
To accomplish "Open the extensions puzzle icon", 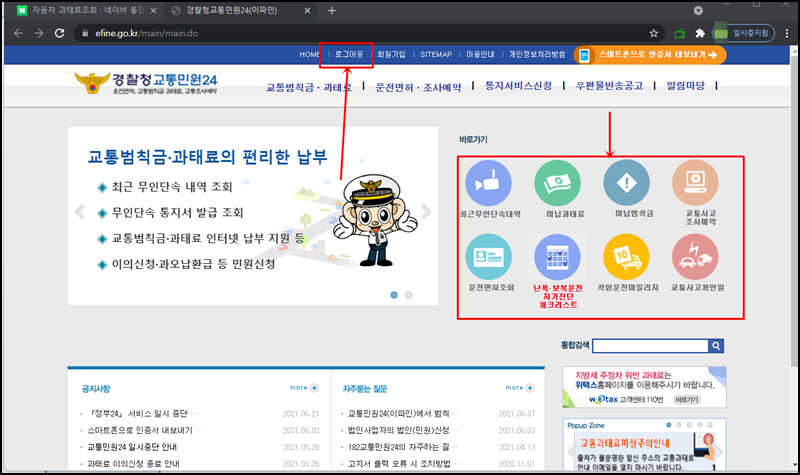I will (x=700, y=33).
